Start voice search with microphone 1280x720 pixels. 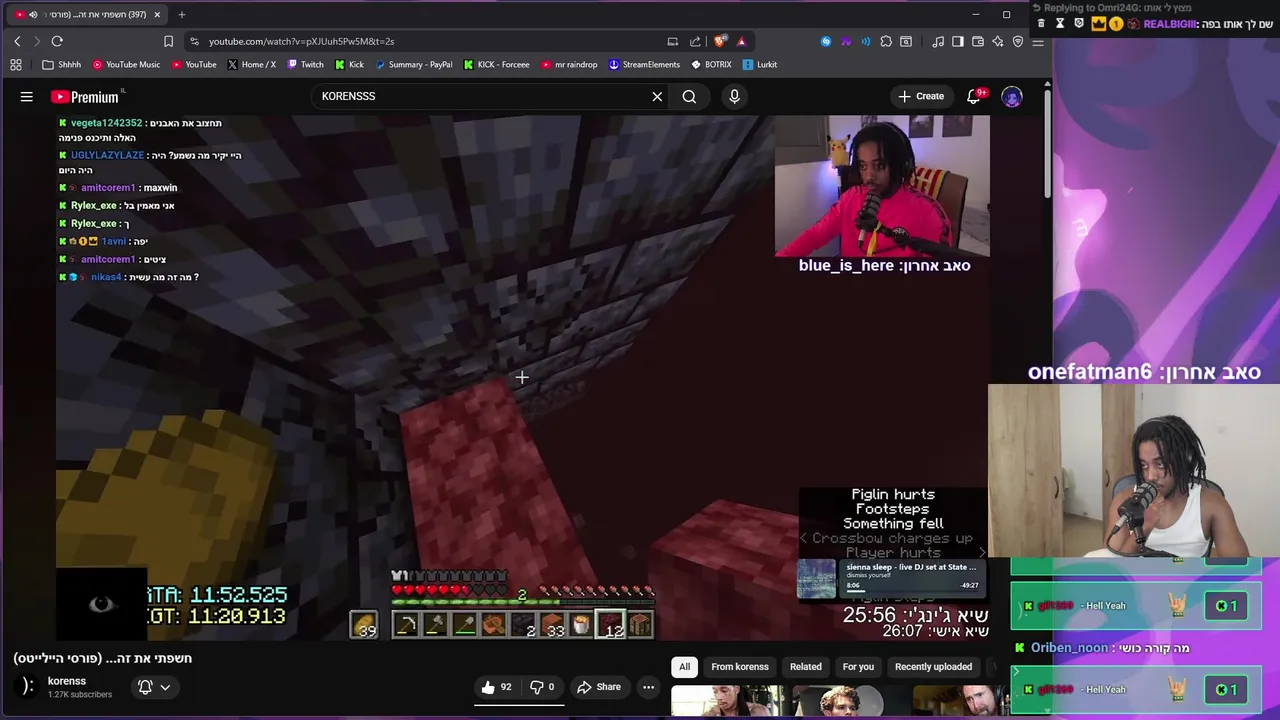[734, 97]
